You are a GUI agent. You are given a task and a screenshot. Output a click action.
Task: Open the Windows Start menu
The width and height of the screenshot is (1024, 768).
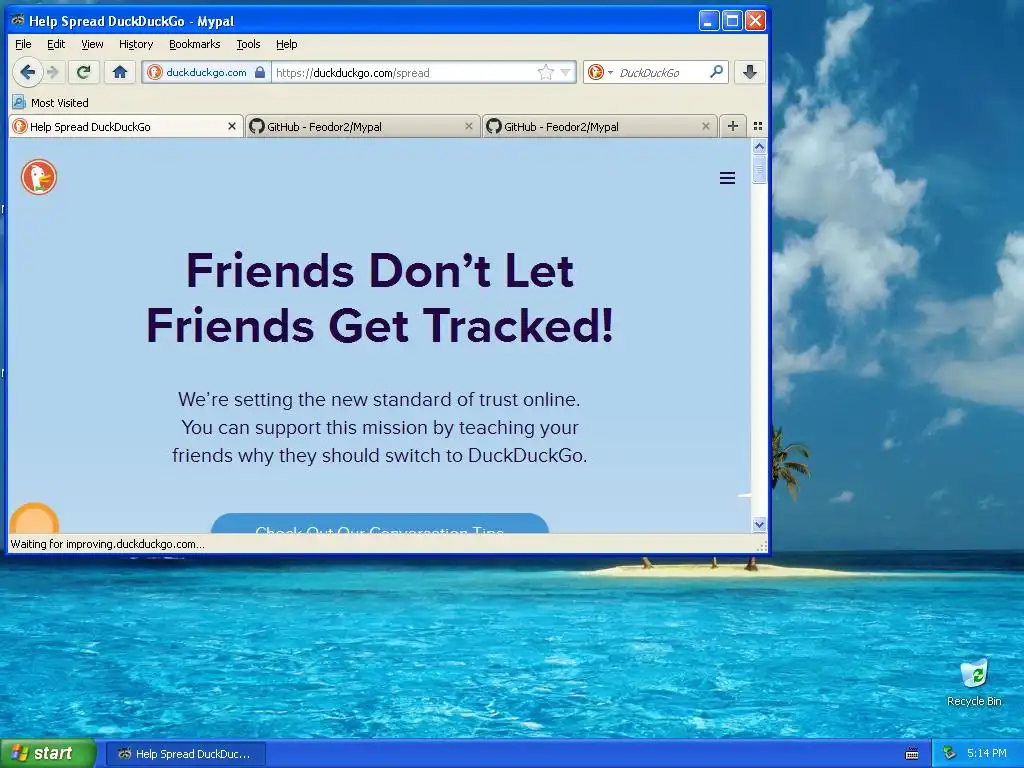click(x=48, y=754)
